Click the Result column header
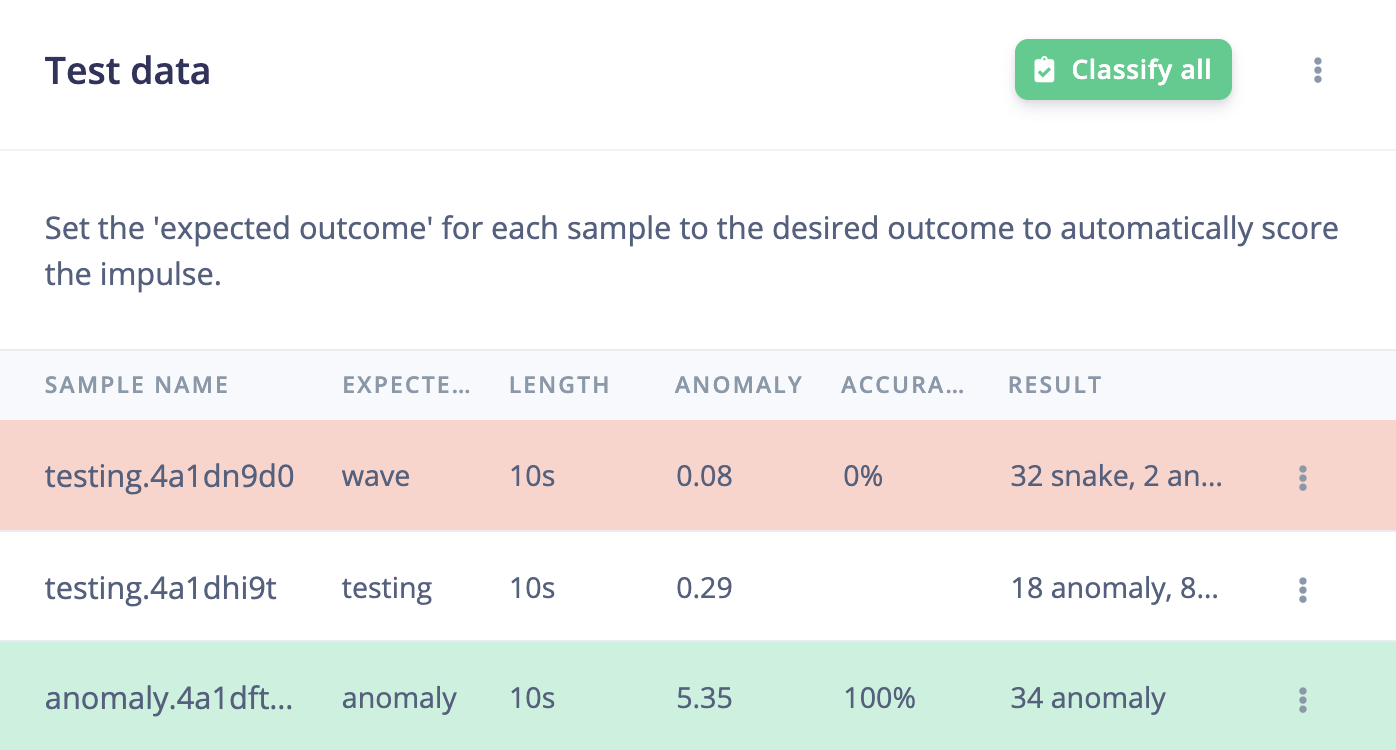The height and width of the screenshot is (750, 1396). pos(1055,385)
